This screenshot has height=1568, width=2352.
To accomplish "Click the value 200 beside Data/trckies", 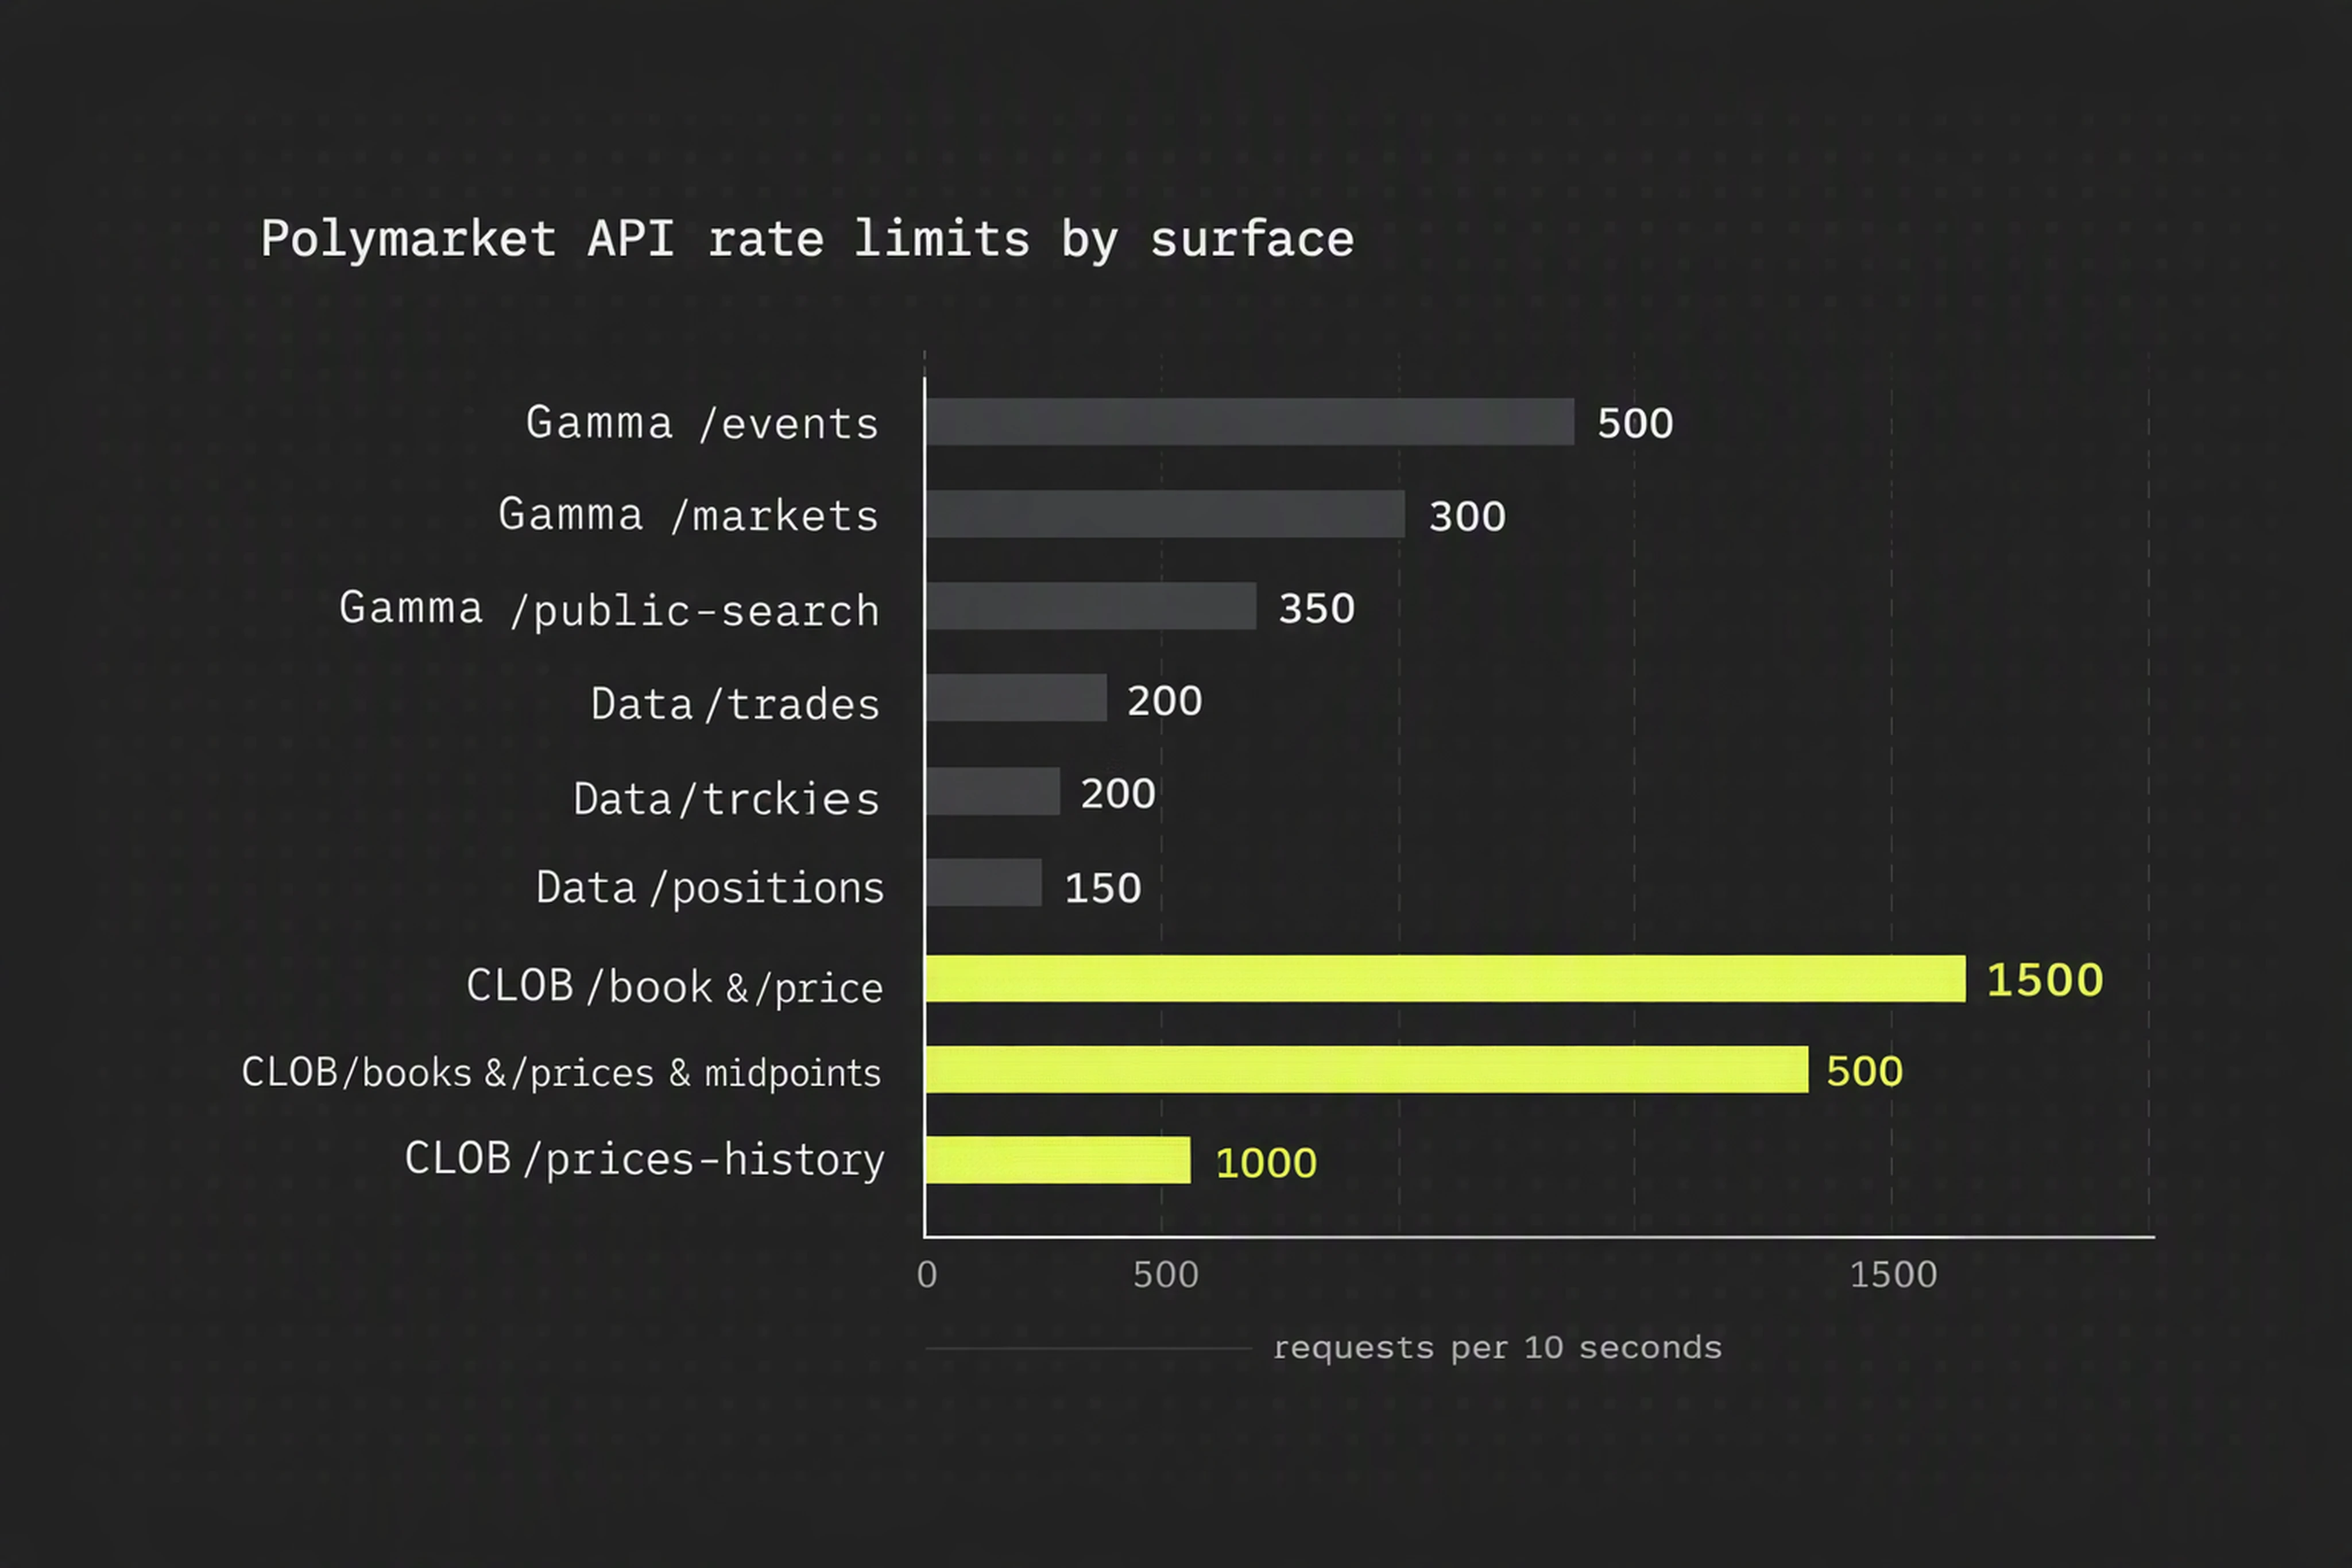I will point(1118,794).
